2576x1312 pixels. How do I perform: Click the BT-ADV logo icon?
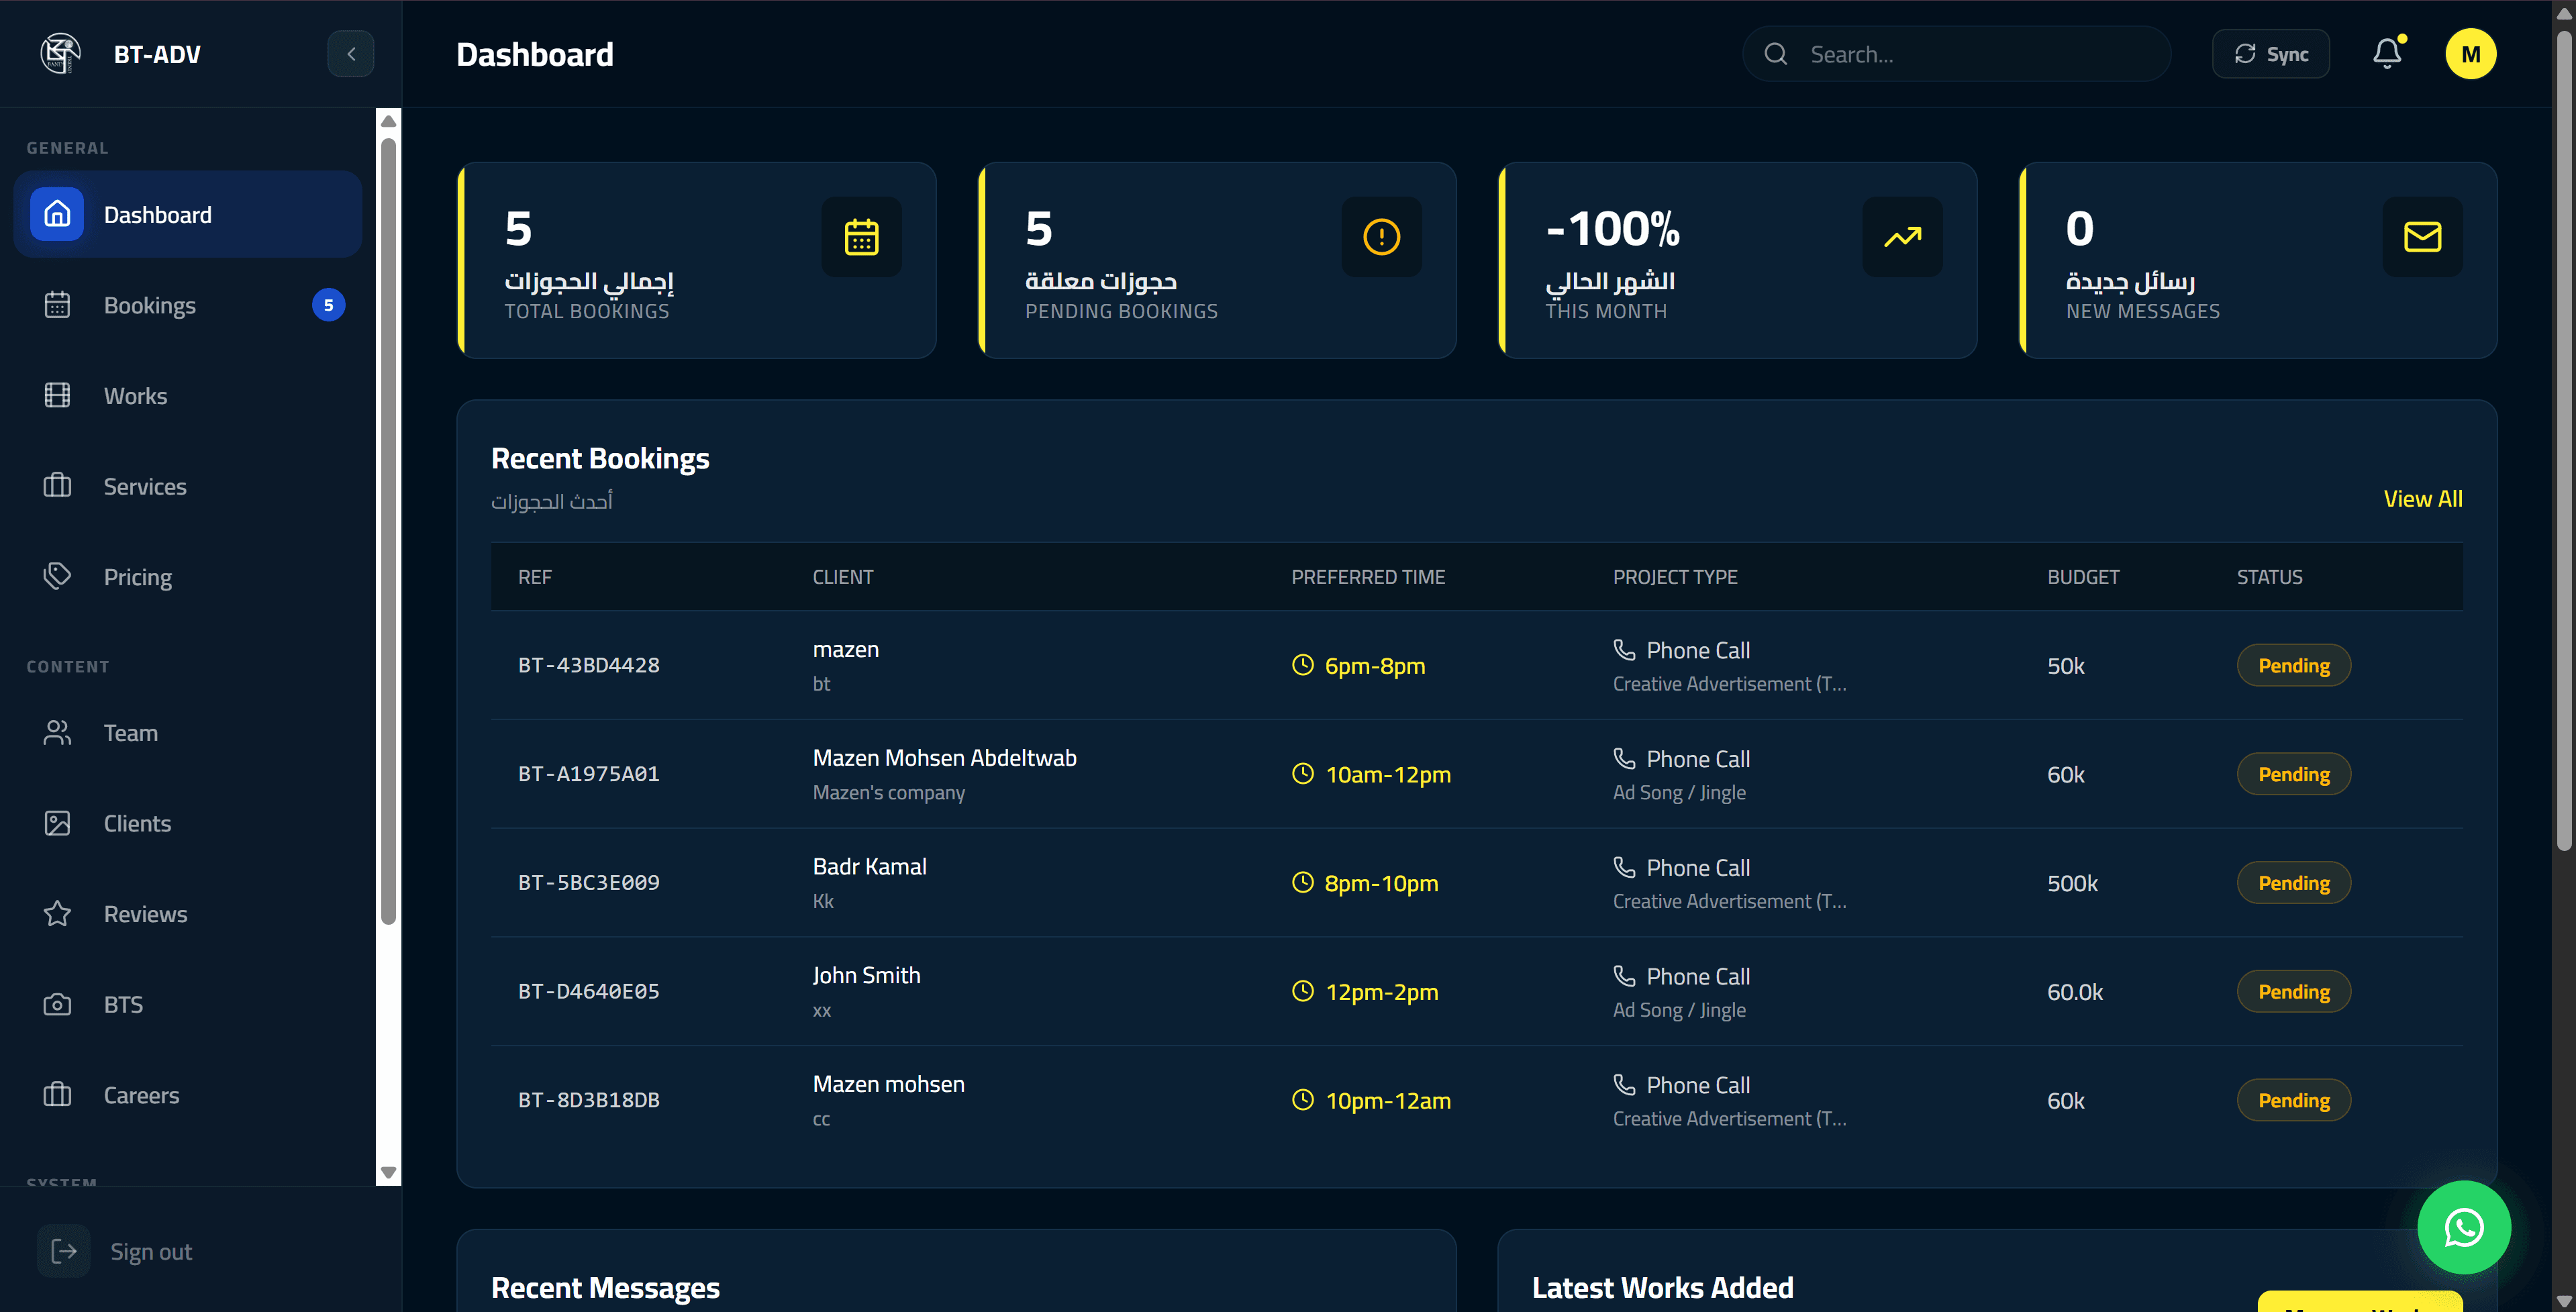coord(60,54)
